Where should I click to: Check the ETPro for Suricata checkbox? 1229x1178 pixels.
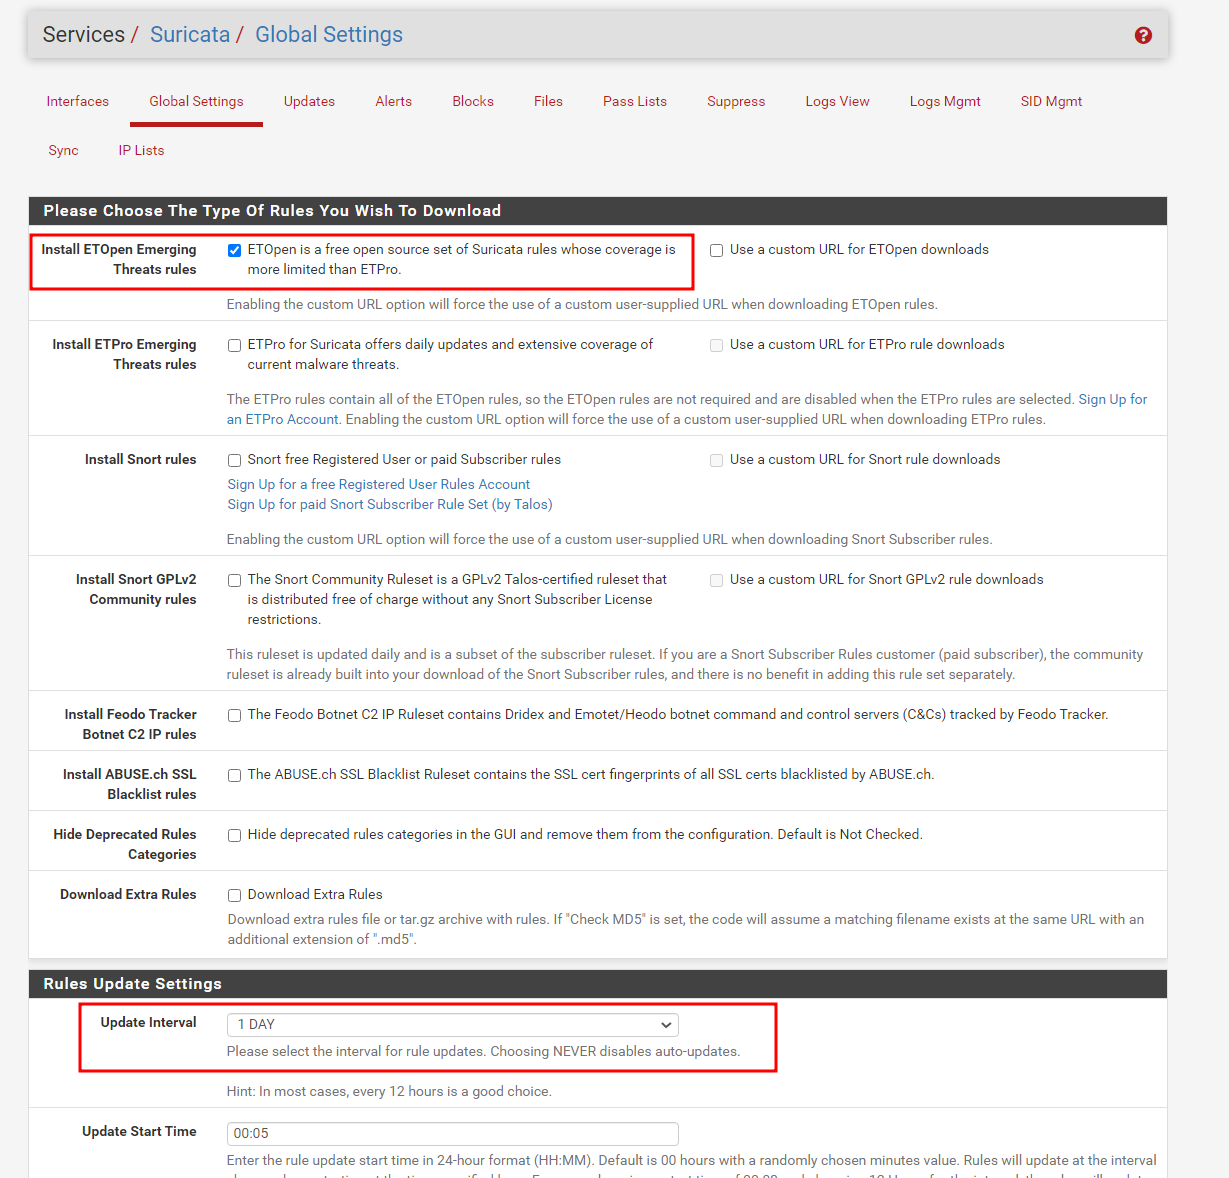[x=234, y=345]
